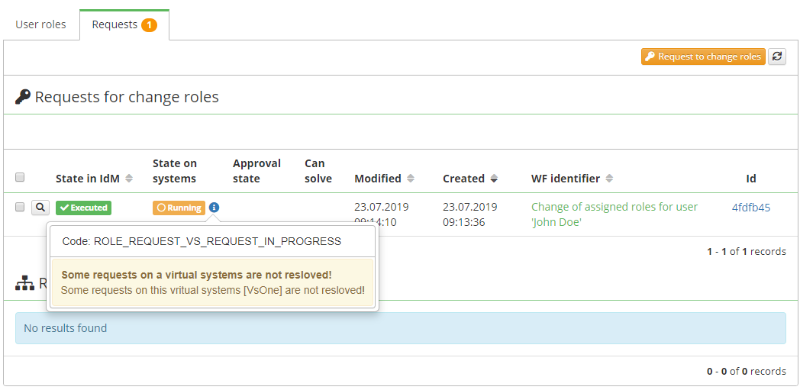Sort by Modified column
The image size is (800, 390).
coord(384,179)
